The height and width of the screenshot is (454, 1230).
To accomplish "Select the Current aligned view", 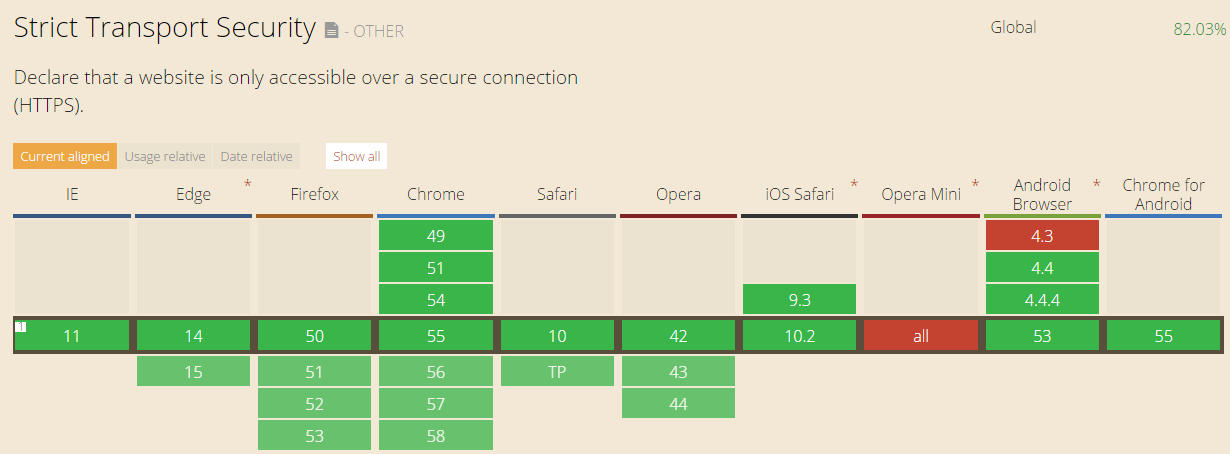I will (x=65, y=156).
